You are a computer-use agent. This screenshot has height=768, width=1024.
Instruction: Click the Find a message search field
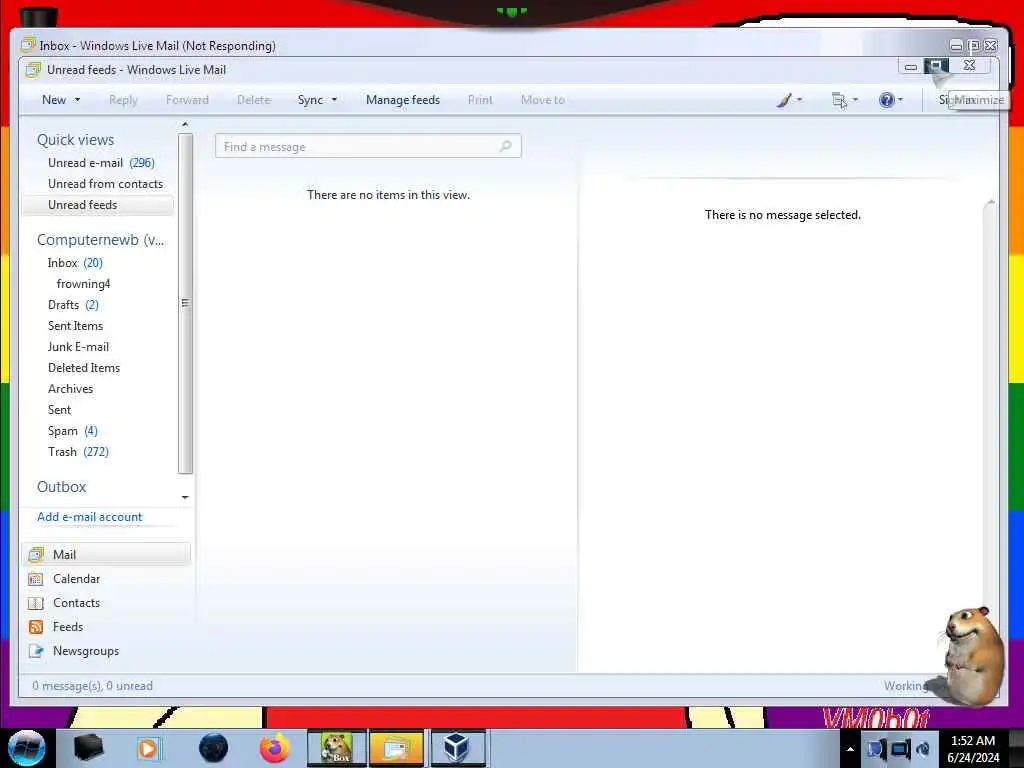pos(368,146)
